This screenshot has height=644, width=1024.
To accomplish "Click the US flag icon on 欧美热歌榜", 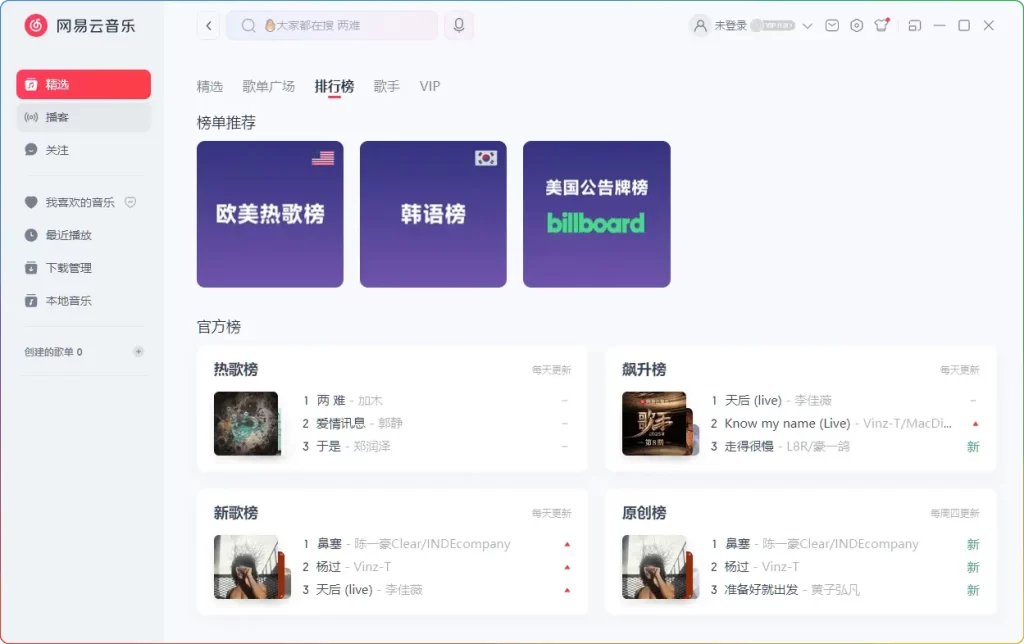I will pyautogui.click(x=323, y=158).
